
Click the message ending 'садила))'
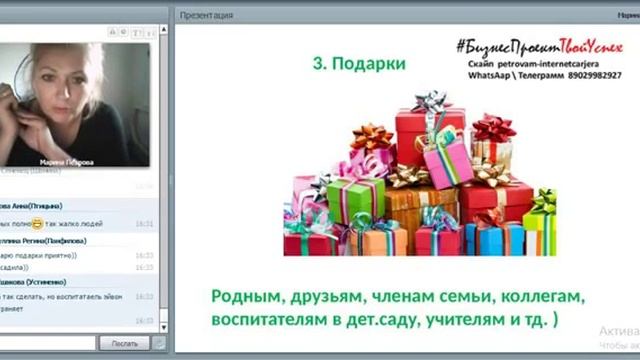click(14, 268)
